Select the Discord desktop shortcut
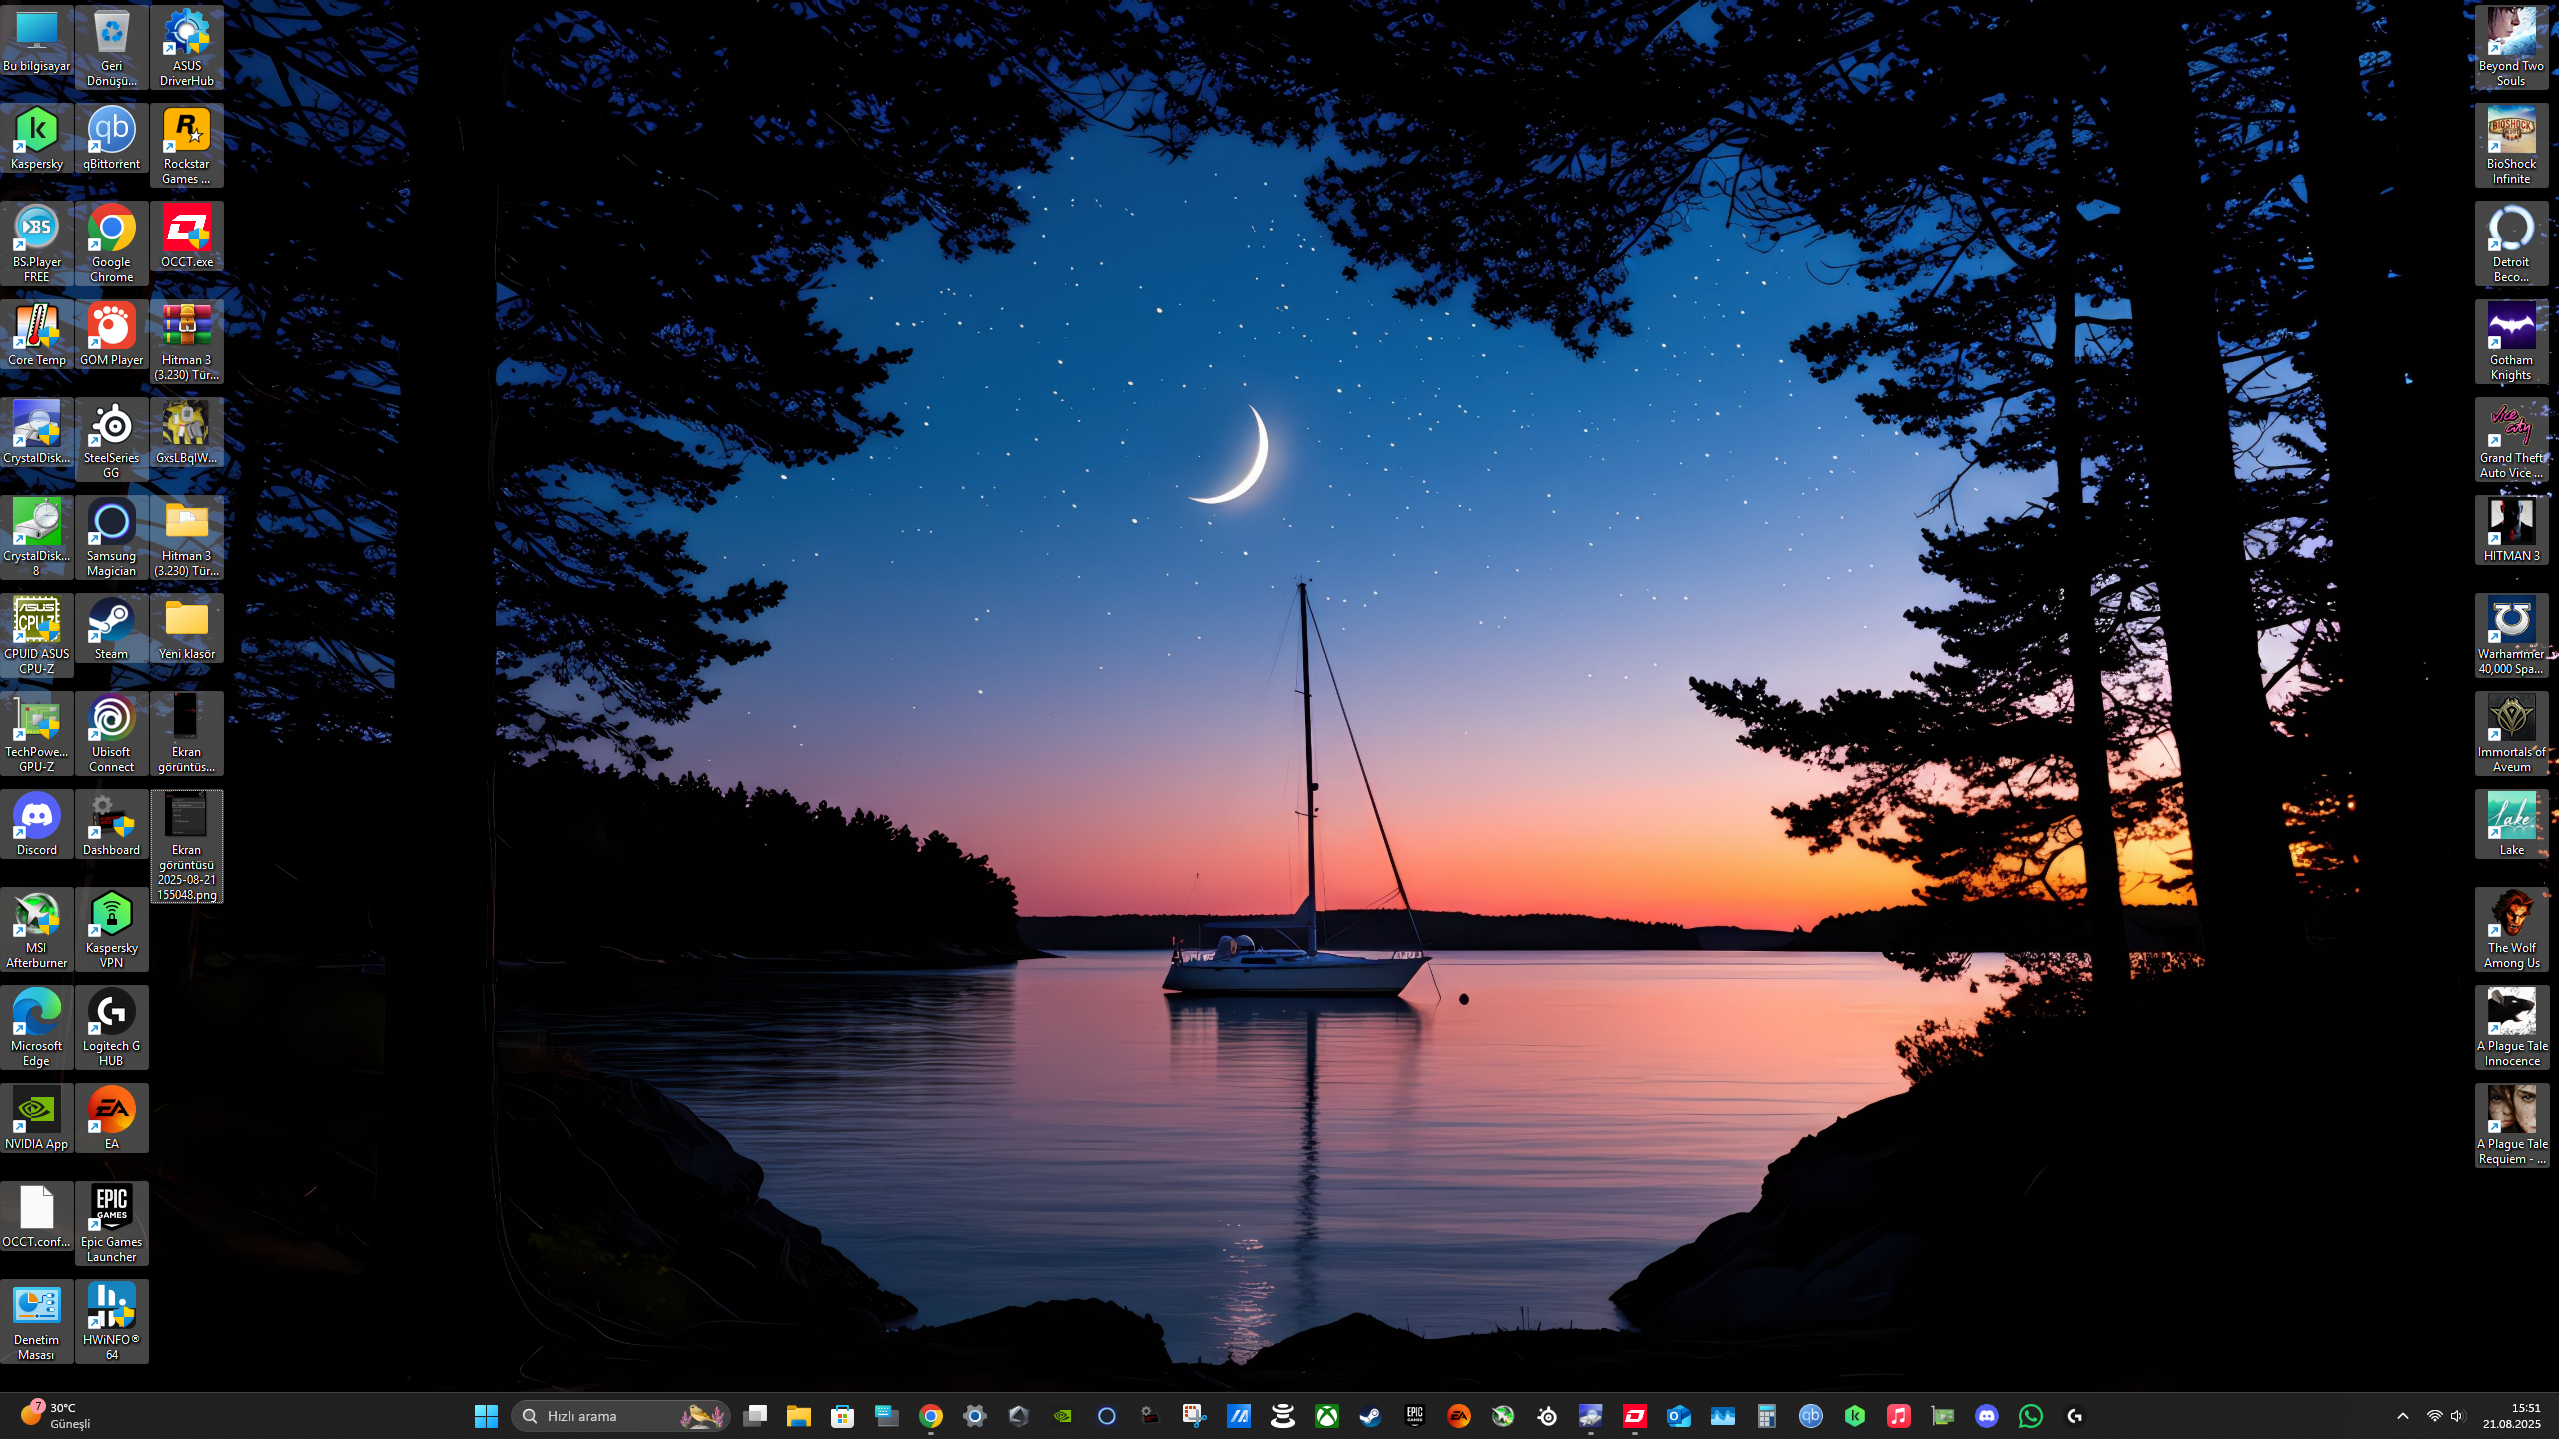 pyautogui.click(x=37, y=825)
